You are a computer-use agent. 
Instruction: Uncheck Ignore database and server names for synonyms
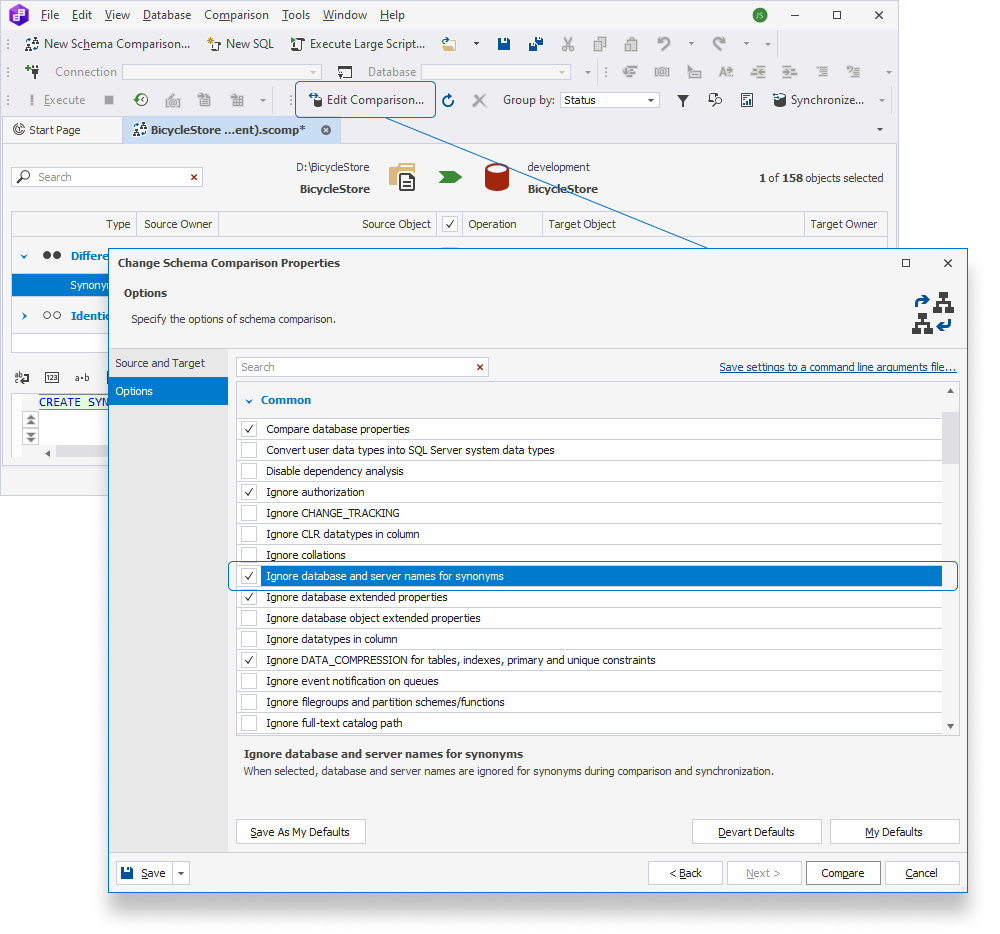249,576
